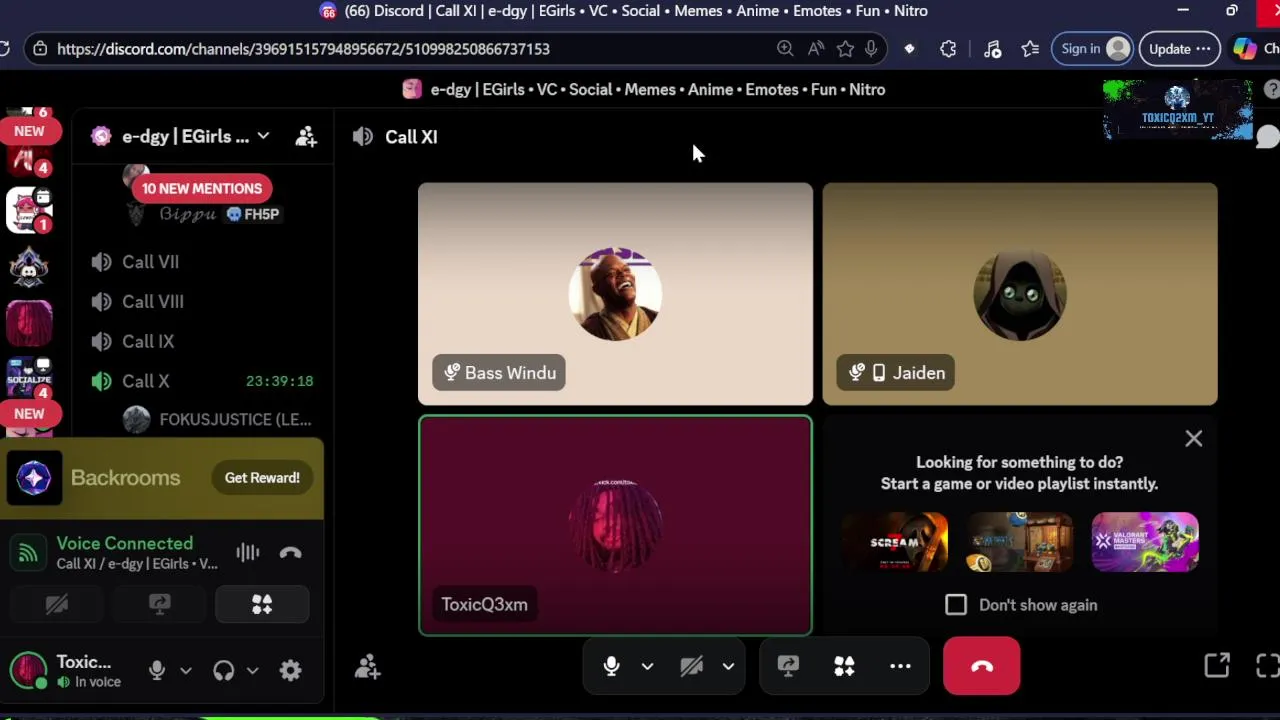
Task: Click microphone icon in address bar
Action: coord(871,49)
